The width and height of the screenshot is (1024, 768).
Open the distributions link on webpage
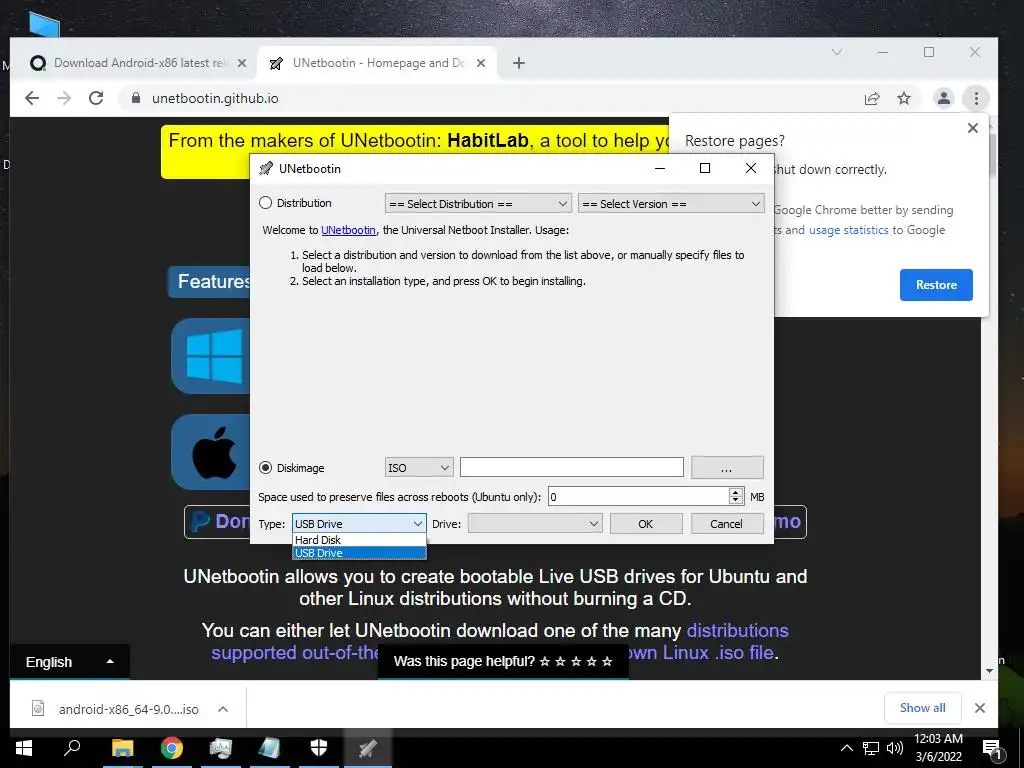coord(737,630)
